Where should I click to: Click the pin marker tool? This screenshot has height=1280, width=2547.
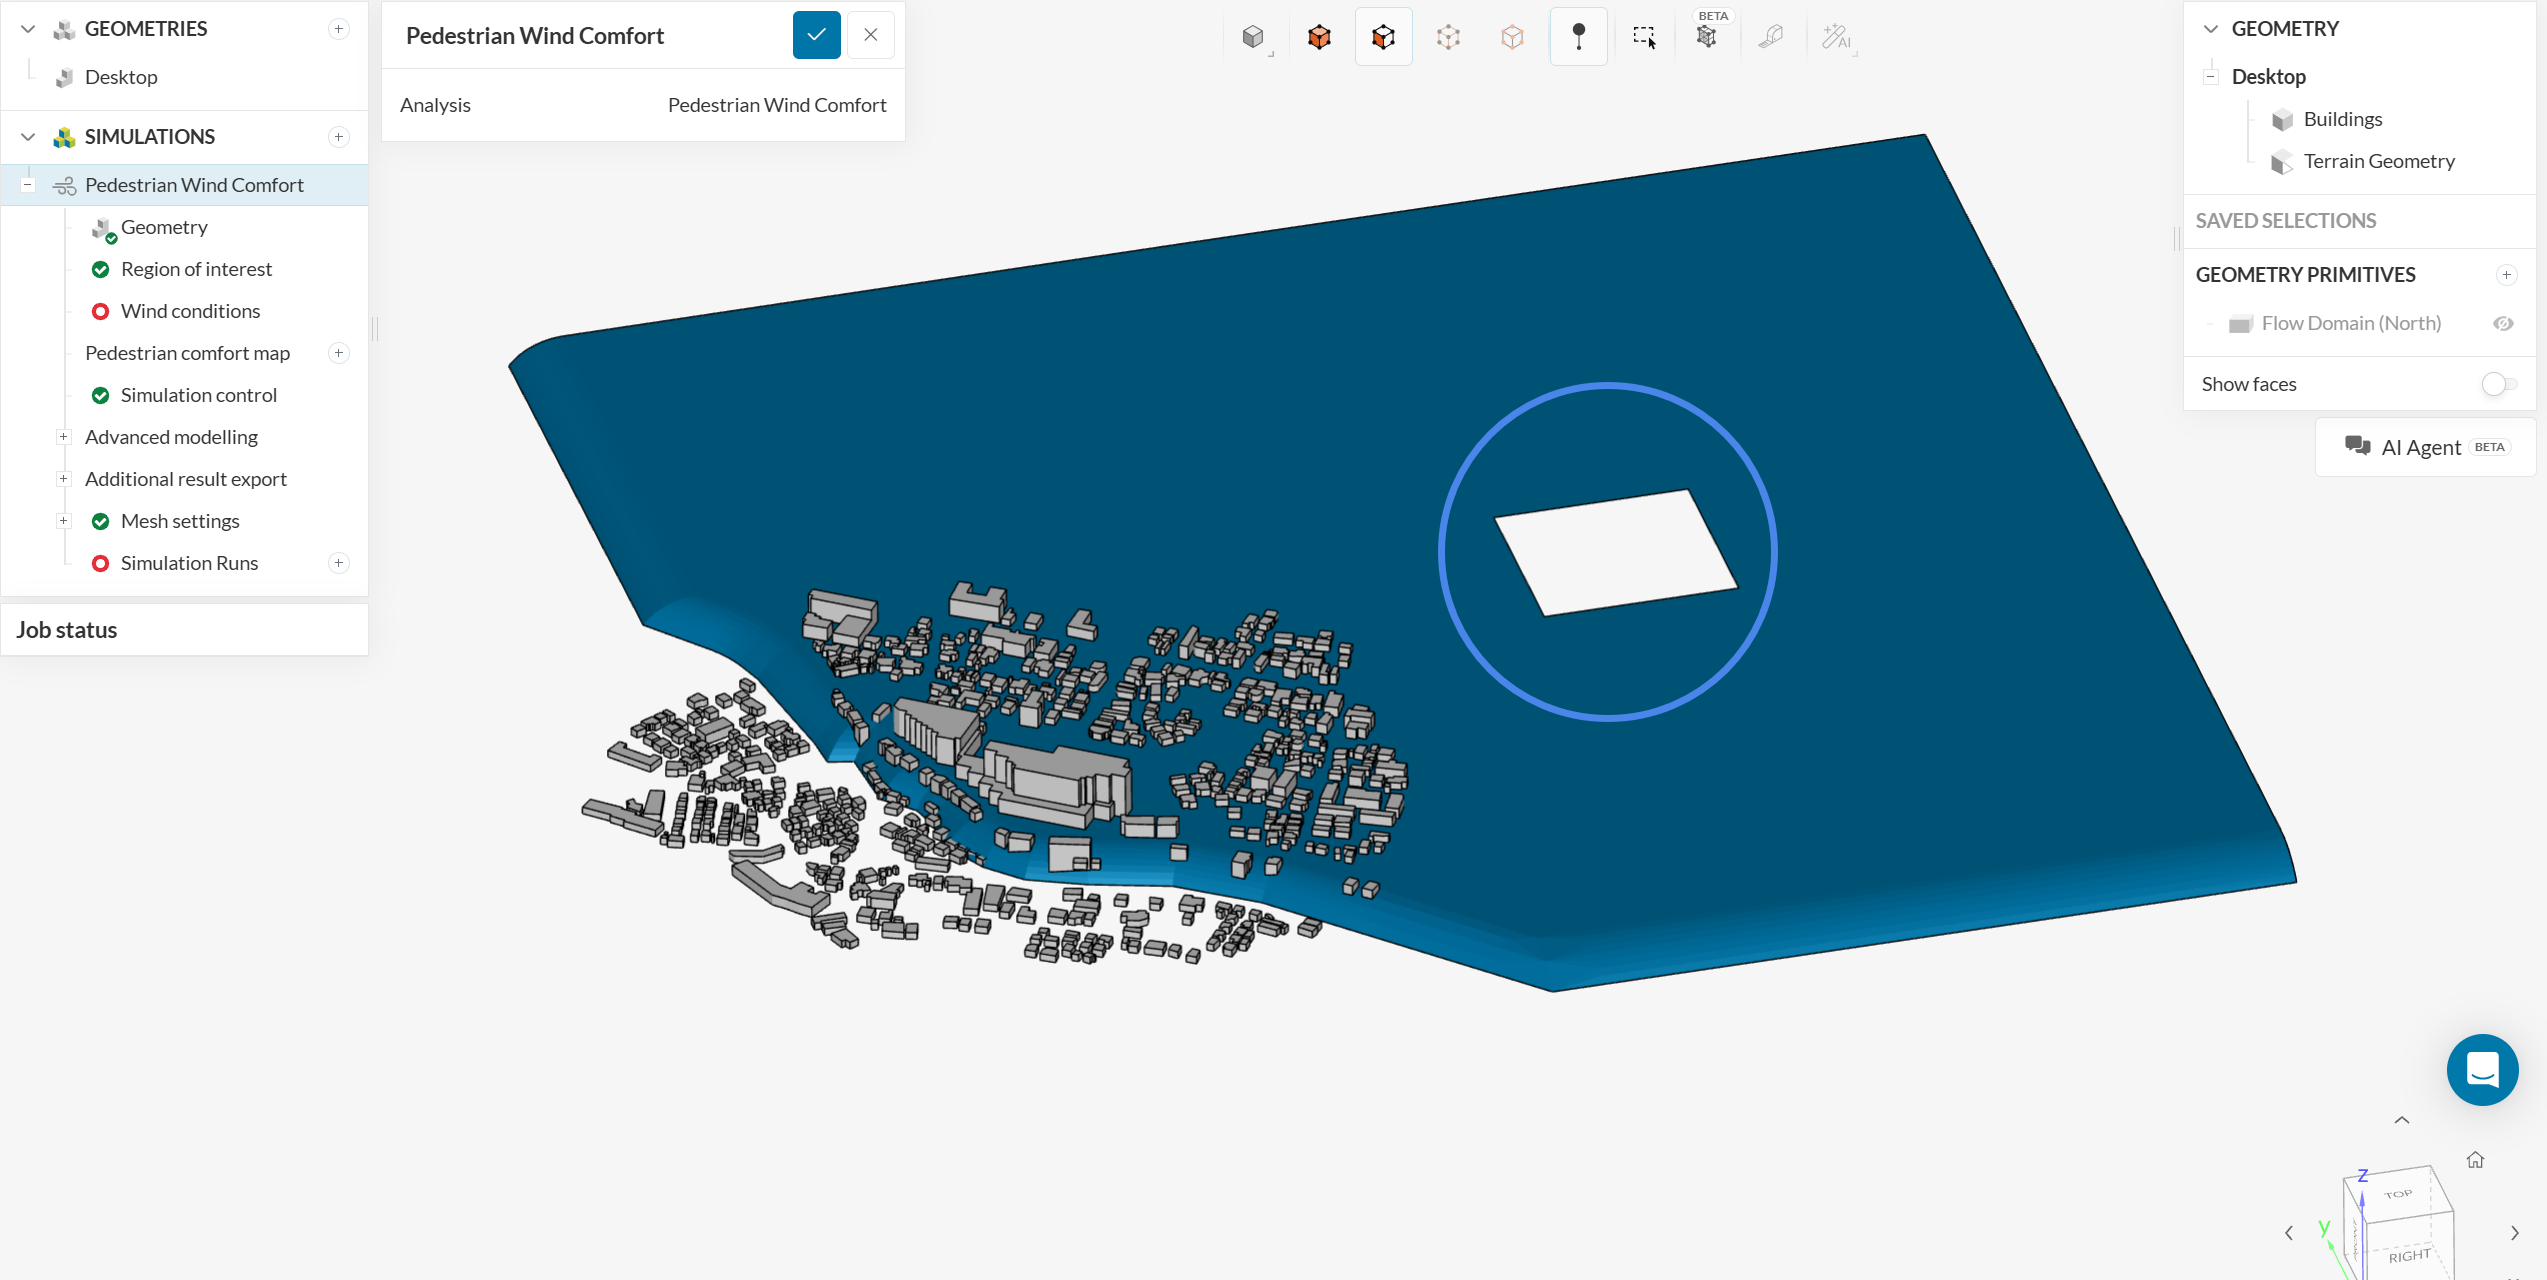pyautogui.click(x=1578, y=37)
